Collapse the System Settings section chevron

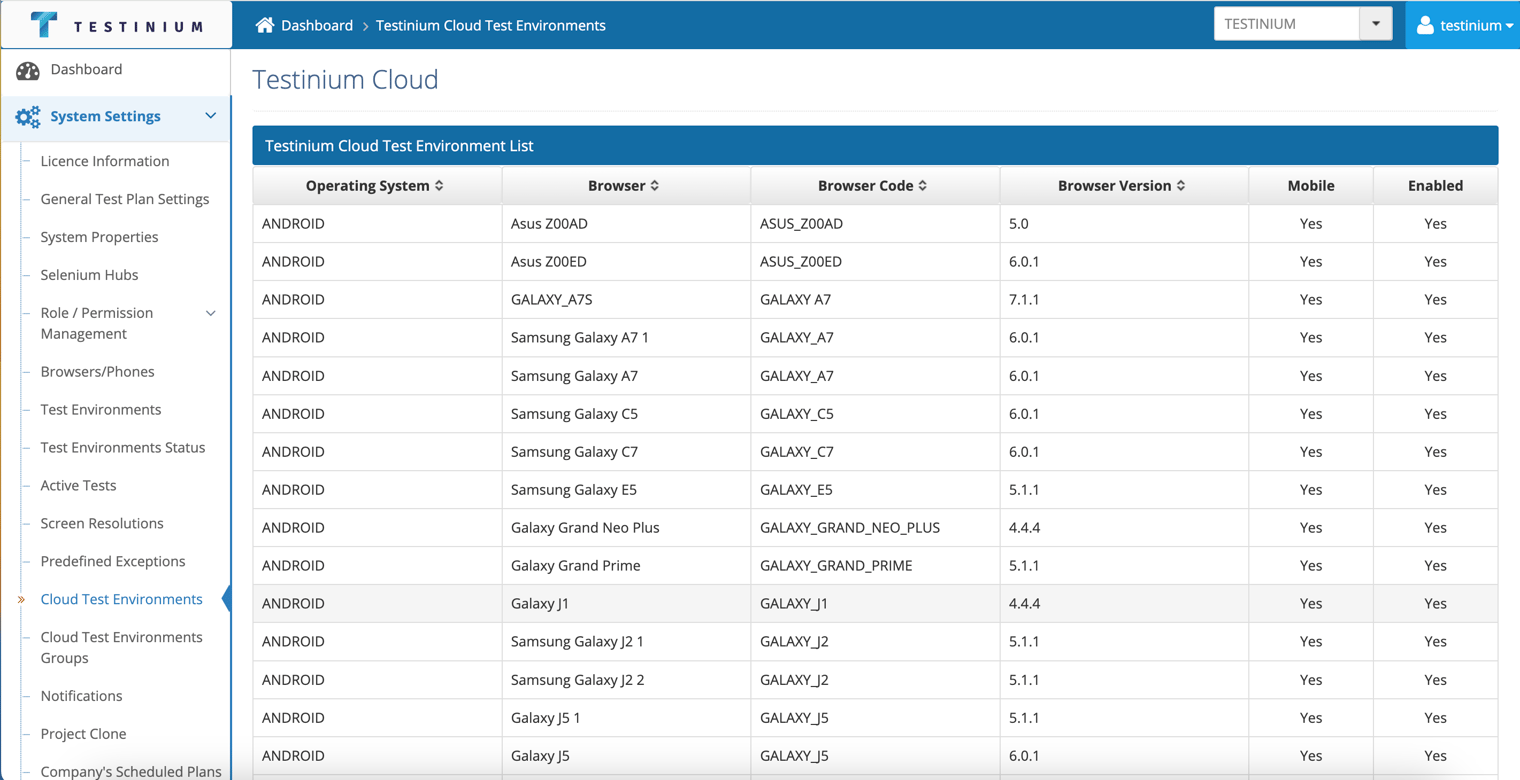211,116
